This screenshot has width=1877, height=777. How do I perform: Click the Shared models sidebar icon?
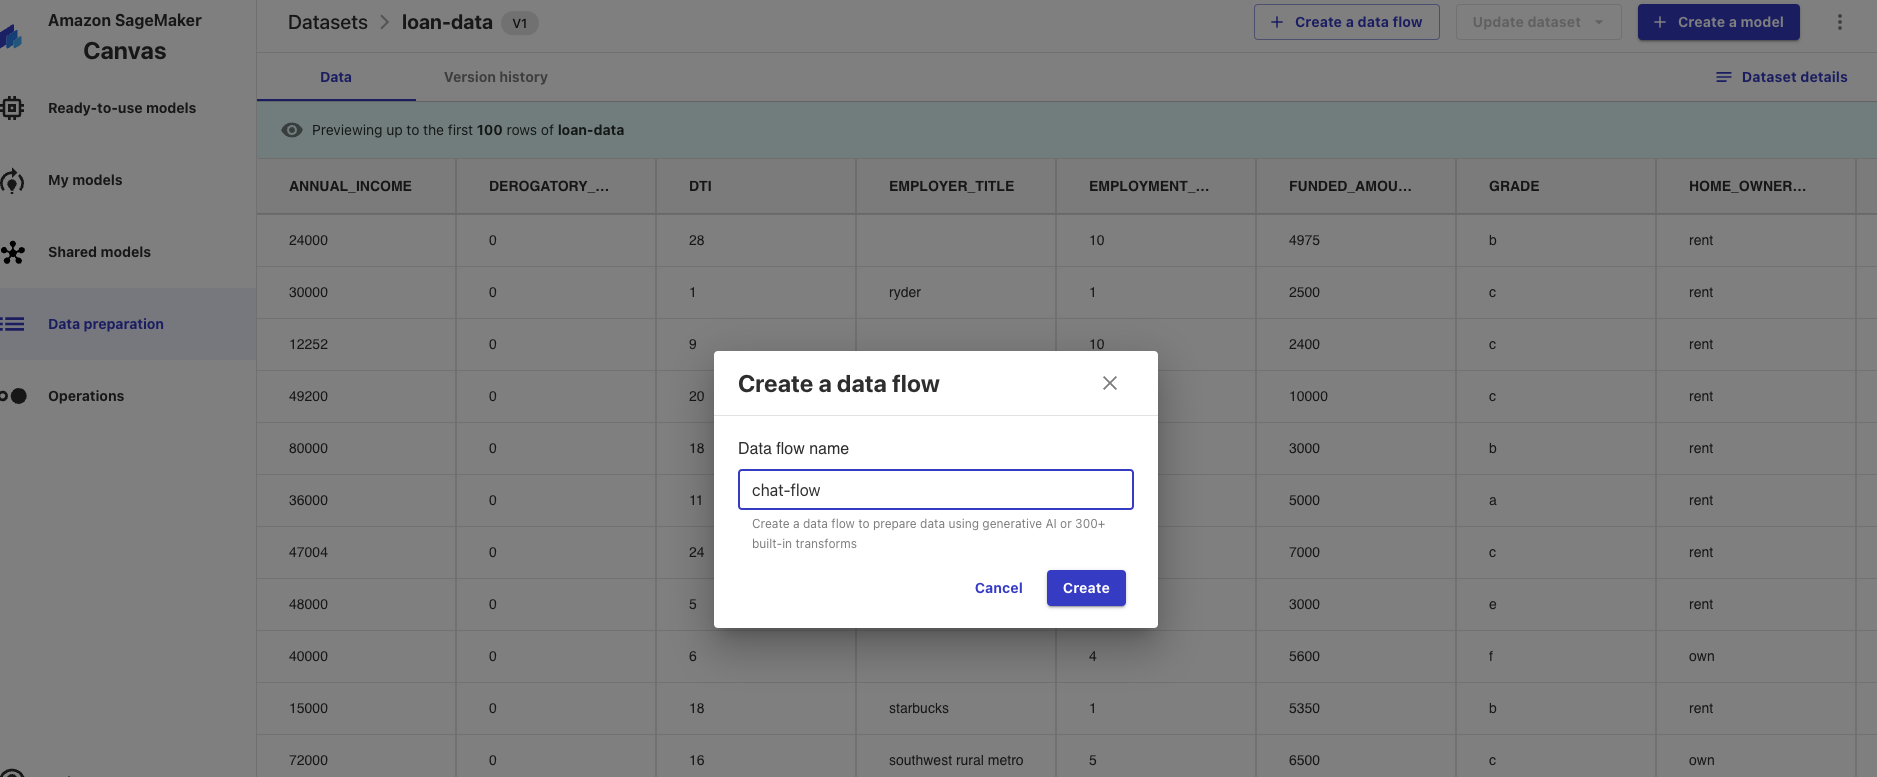[12, 253]
